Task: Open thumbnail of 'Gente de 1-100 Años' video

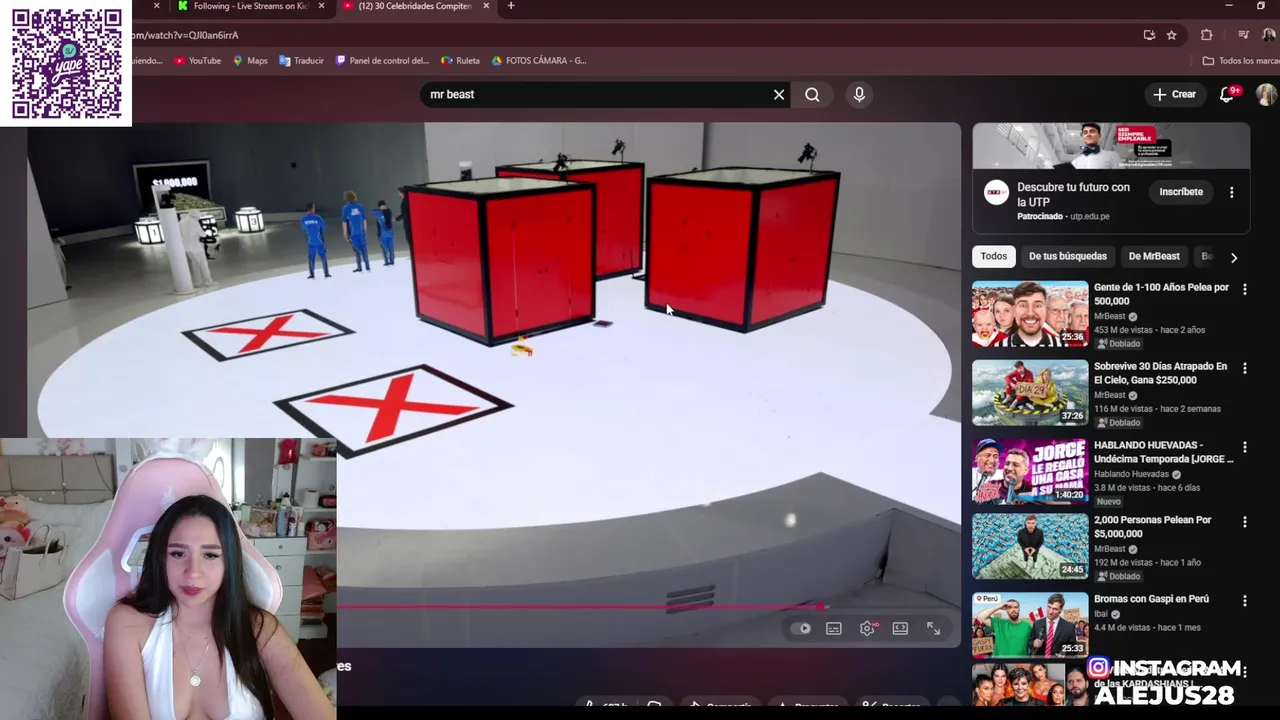Action: pos(1030,314)
